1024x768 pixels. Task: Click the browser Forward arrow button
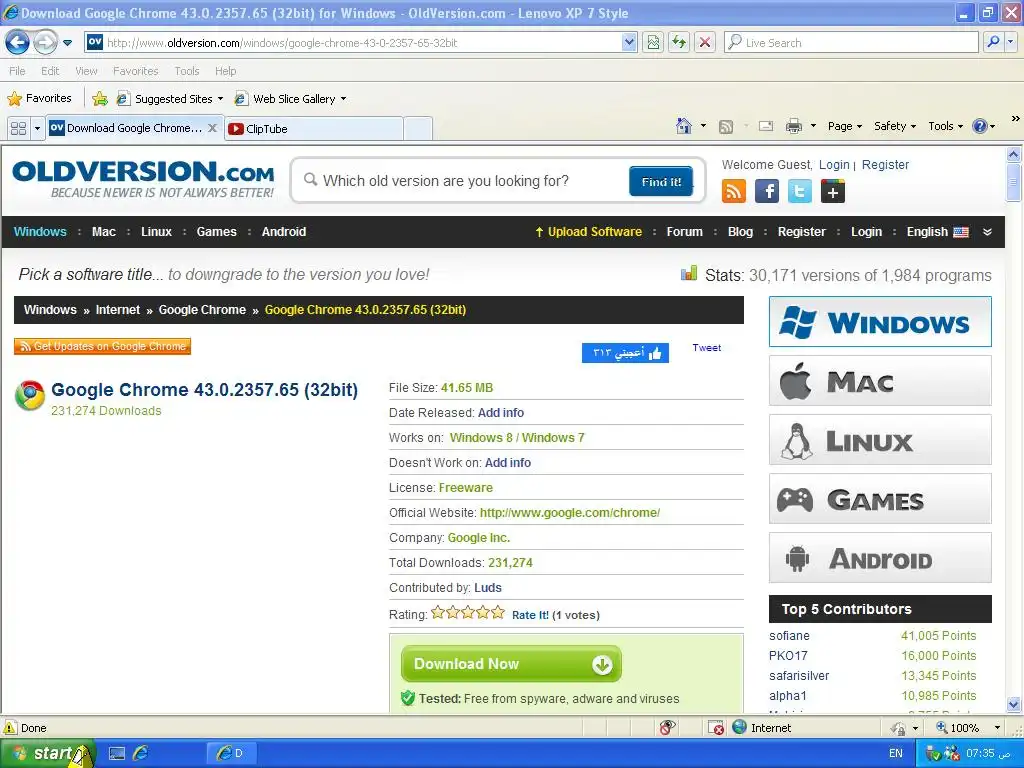(45, 42)
